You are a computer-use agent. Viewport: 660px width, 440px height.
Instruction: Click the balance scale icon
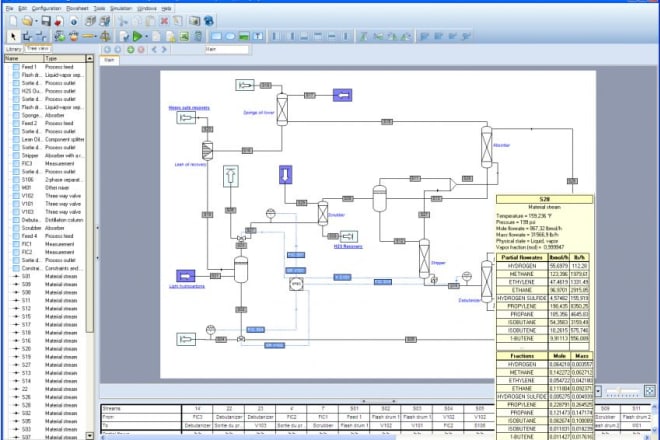(105, 37)
